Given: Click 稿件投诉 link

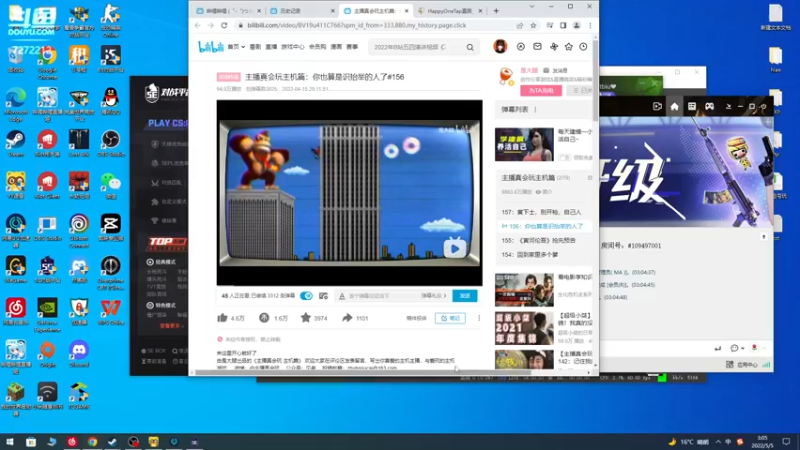Looking at the screenshot, I should click(x=416, y=318).
